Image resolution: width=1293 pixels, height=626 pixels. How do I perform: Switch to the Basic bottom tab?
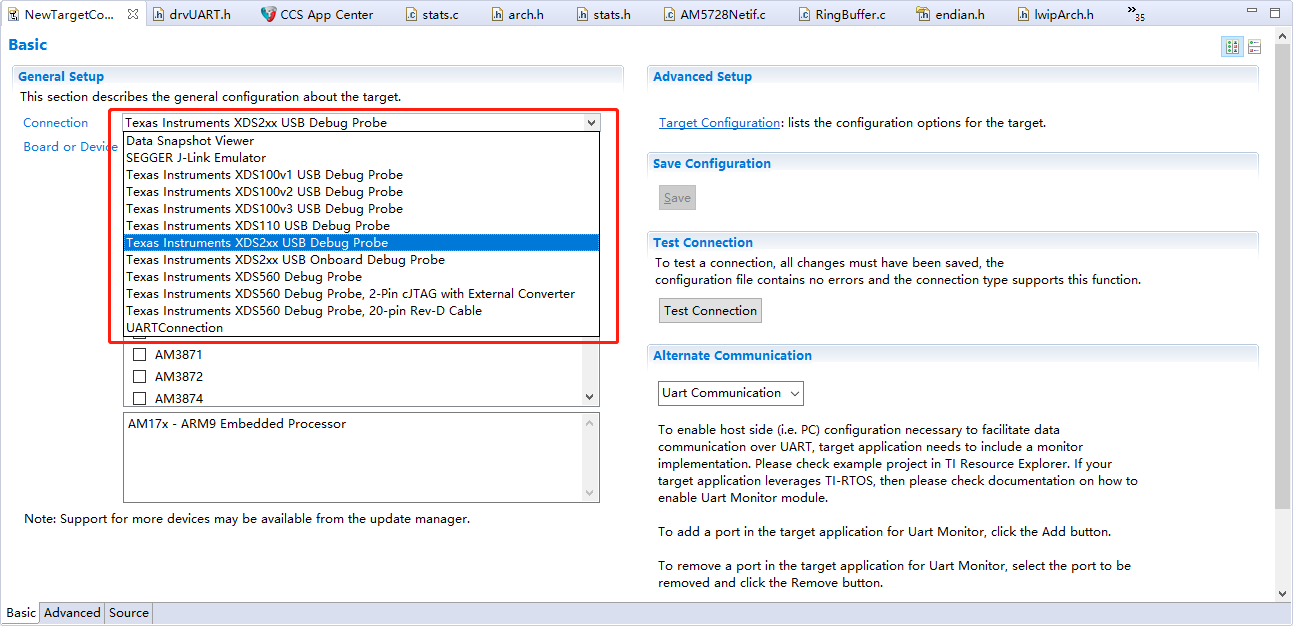pos(21,613)
